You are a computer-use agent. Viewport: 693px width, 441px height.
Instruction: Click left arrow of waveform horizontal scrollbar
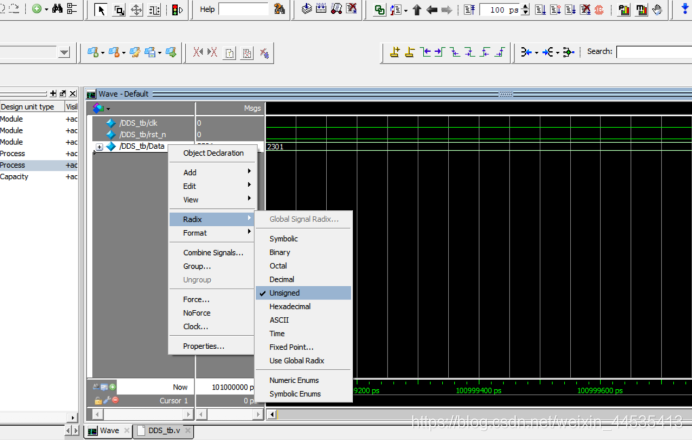pos(272,414)
